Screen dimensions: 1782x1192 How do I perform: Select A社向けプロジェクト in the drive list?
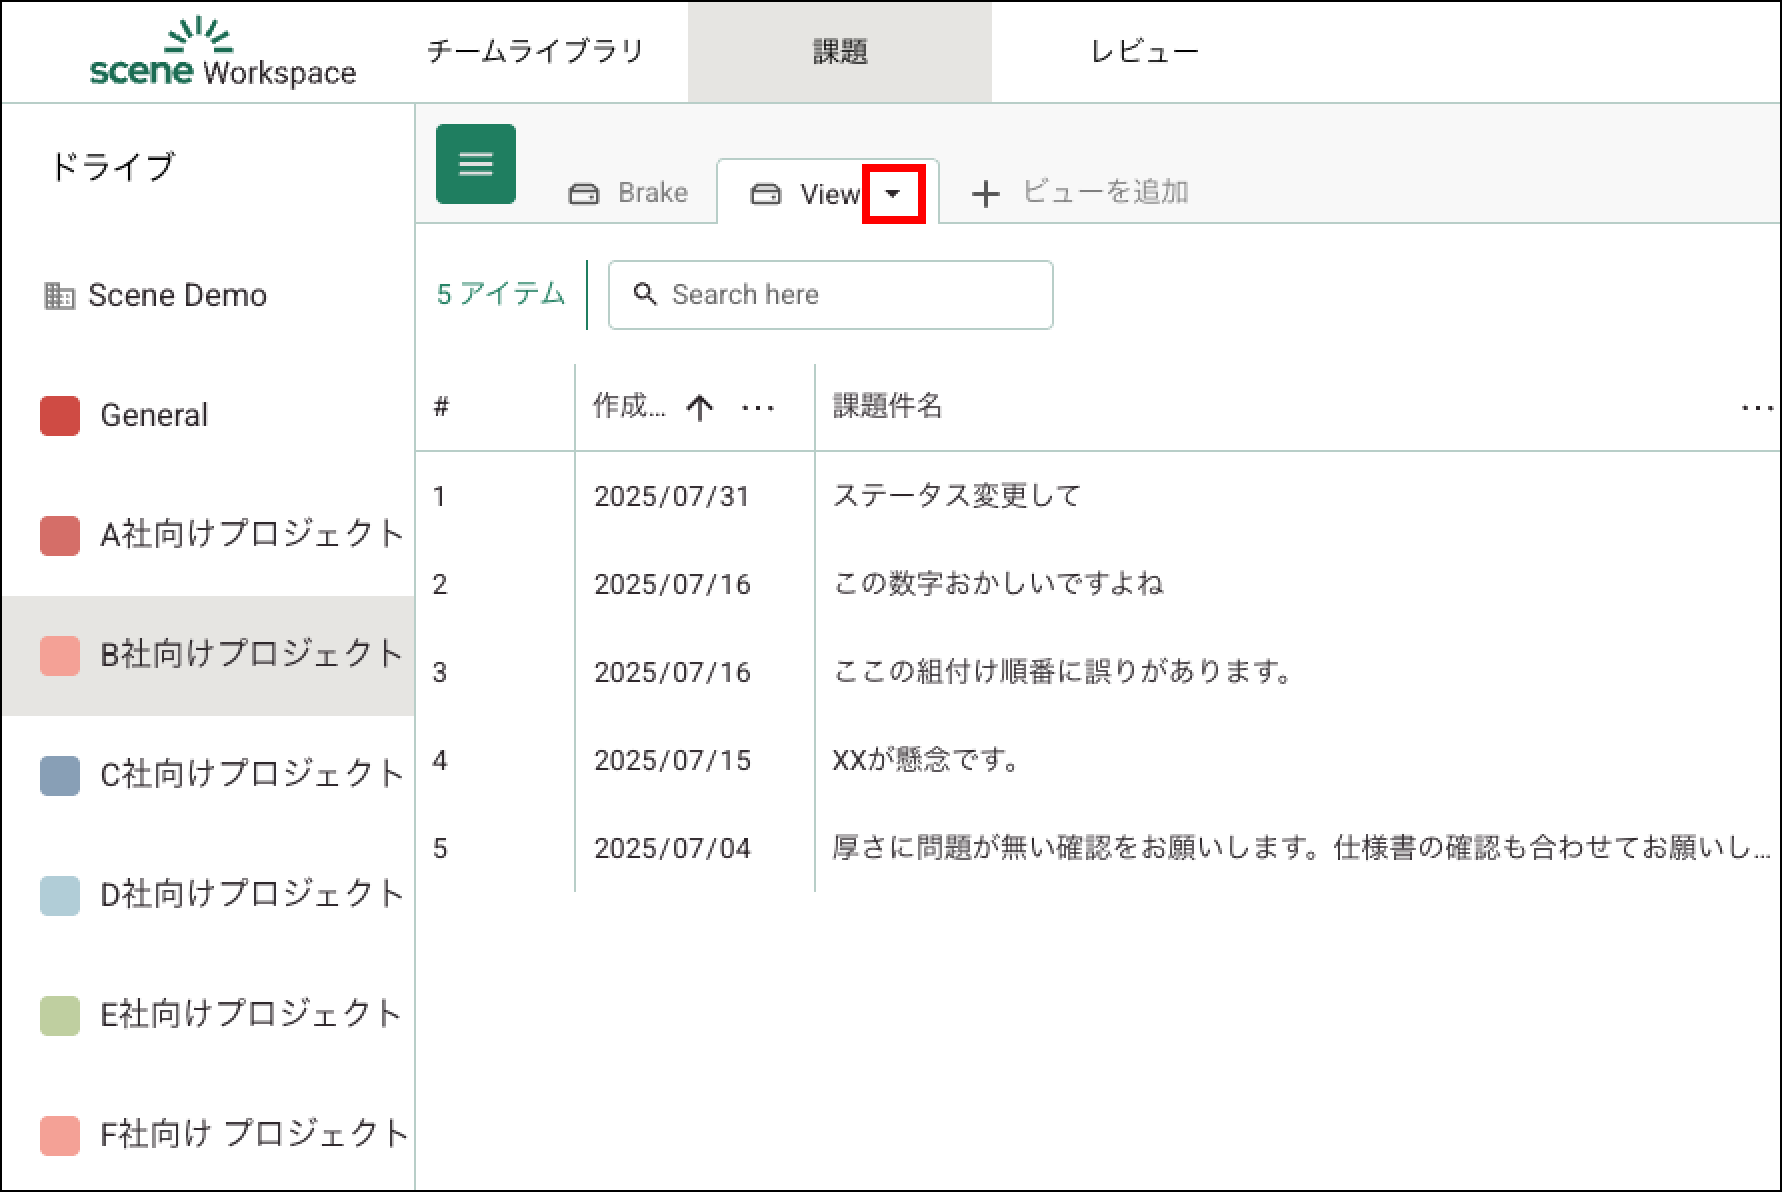[x=250, y=535]
